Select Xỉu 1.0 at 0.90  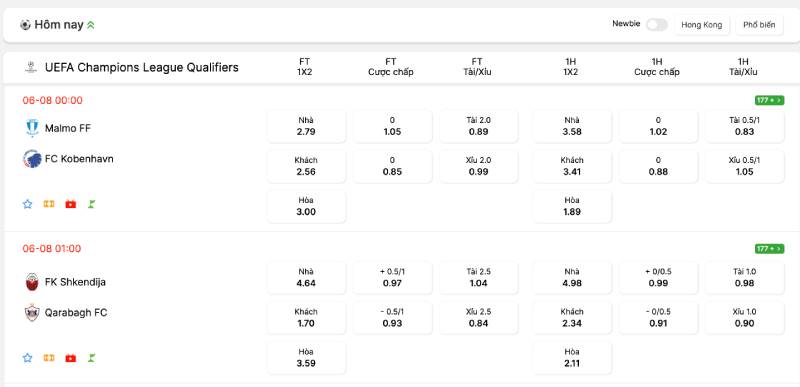pos(744,318)
